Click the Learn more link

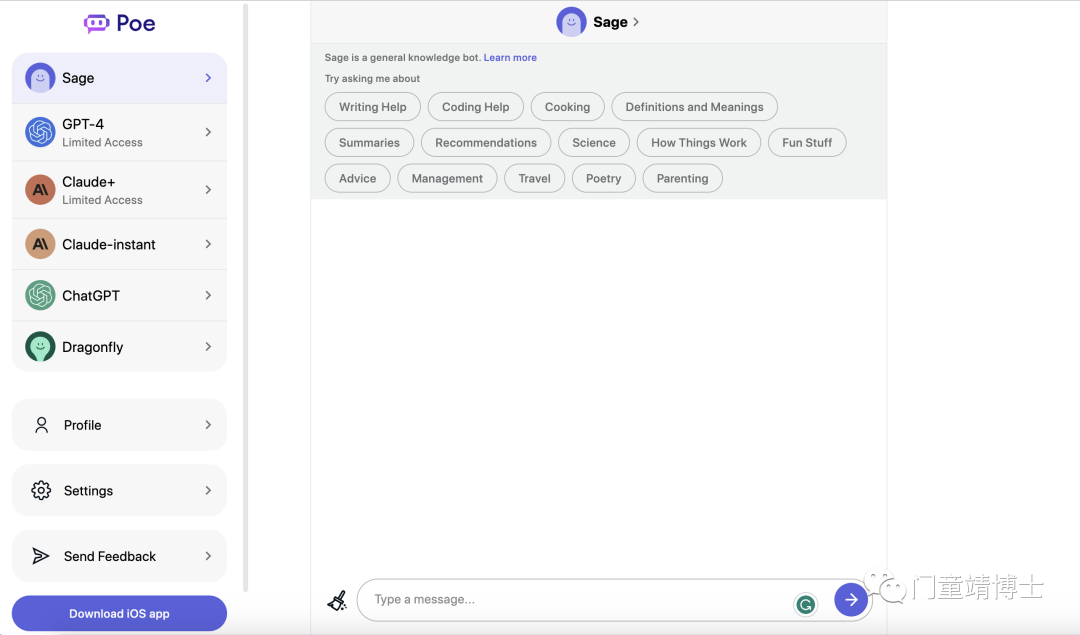(510, 58)
